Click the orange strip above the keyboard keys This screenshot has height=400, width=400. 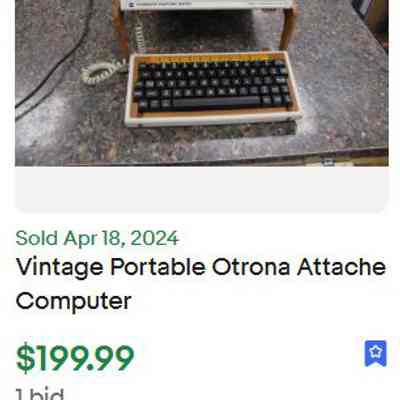(213, 58)
